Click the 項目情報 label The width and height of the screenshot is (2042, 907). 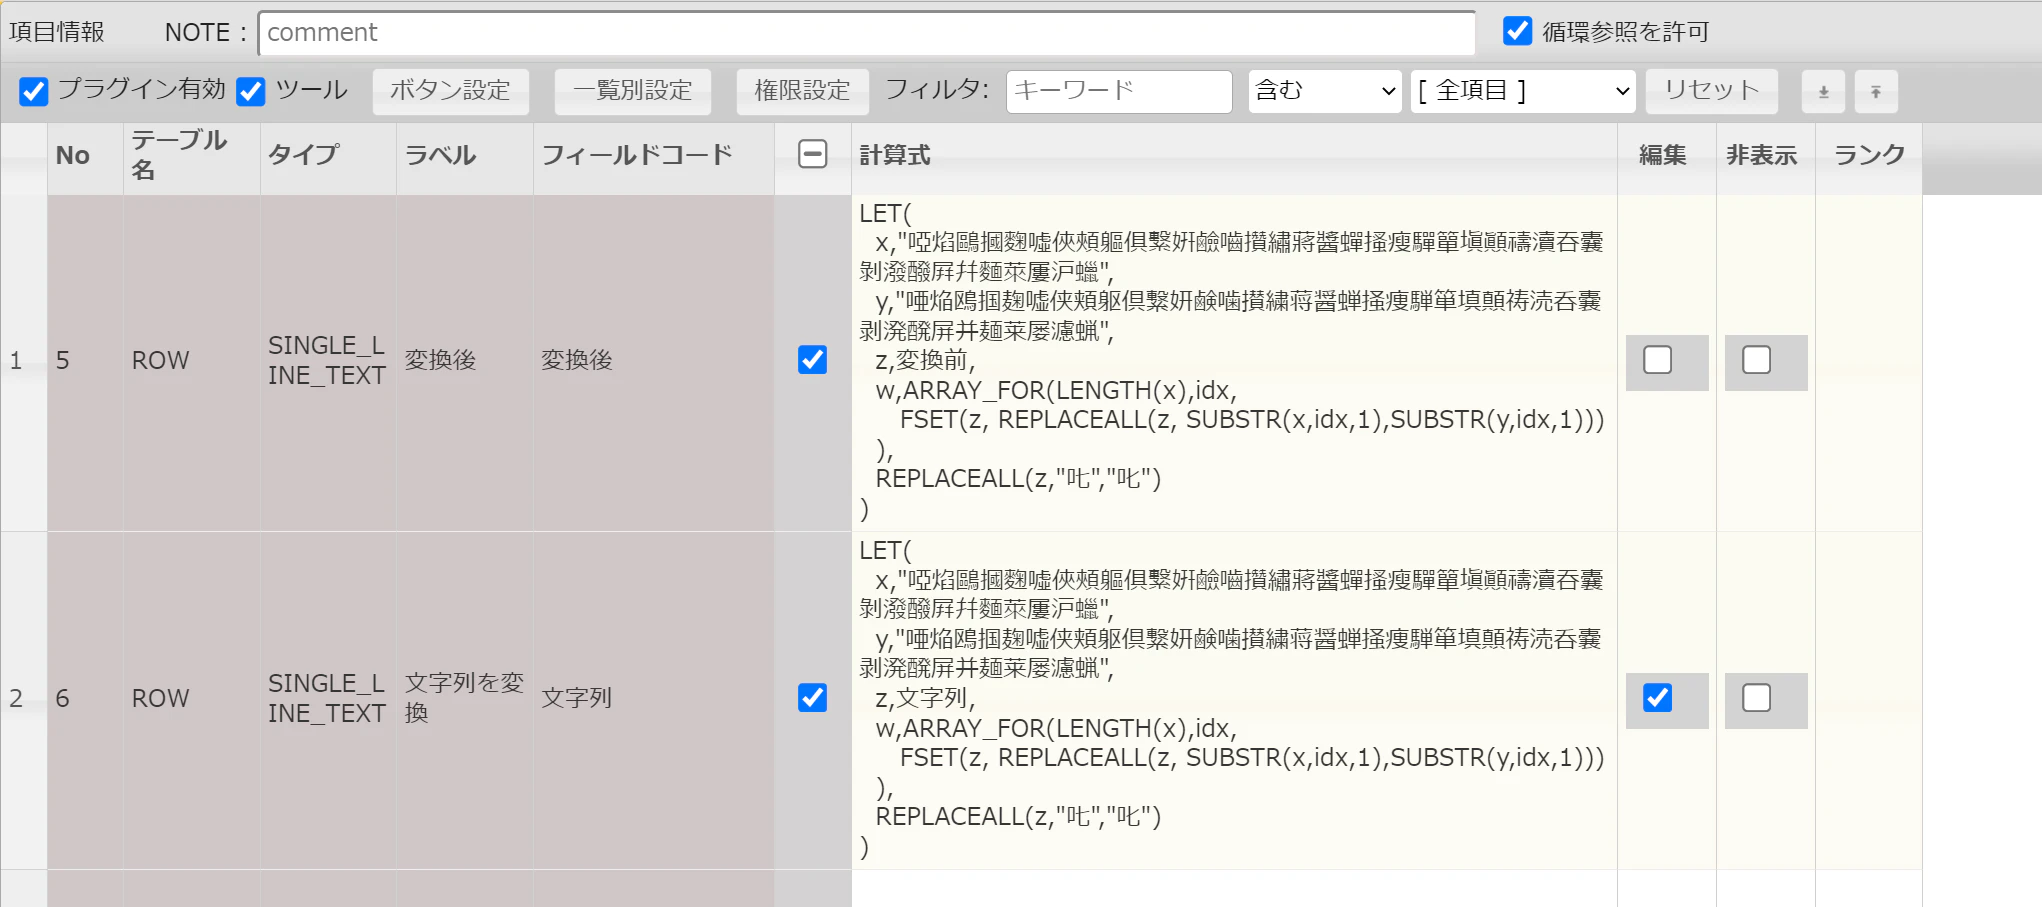(57, 32)
